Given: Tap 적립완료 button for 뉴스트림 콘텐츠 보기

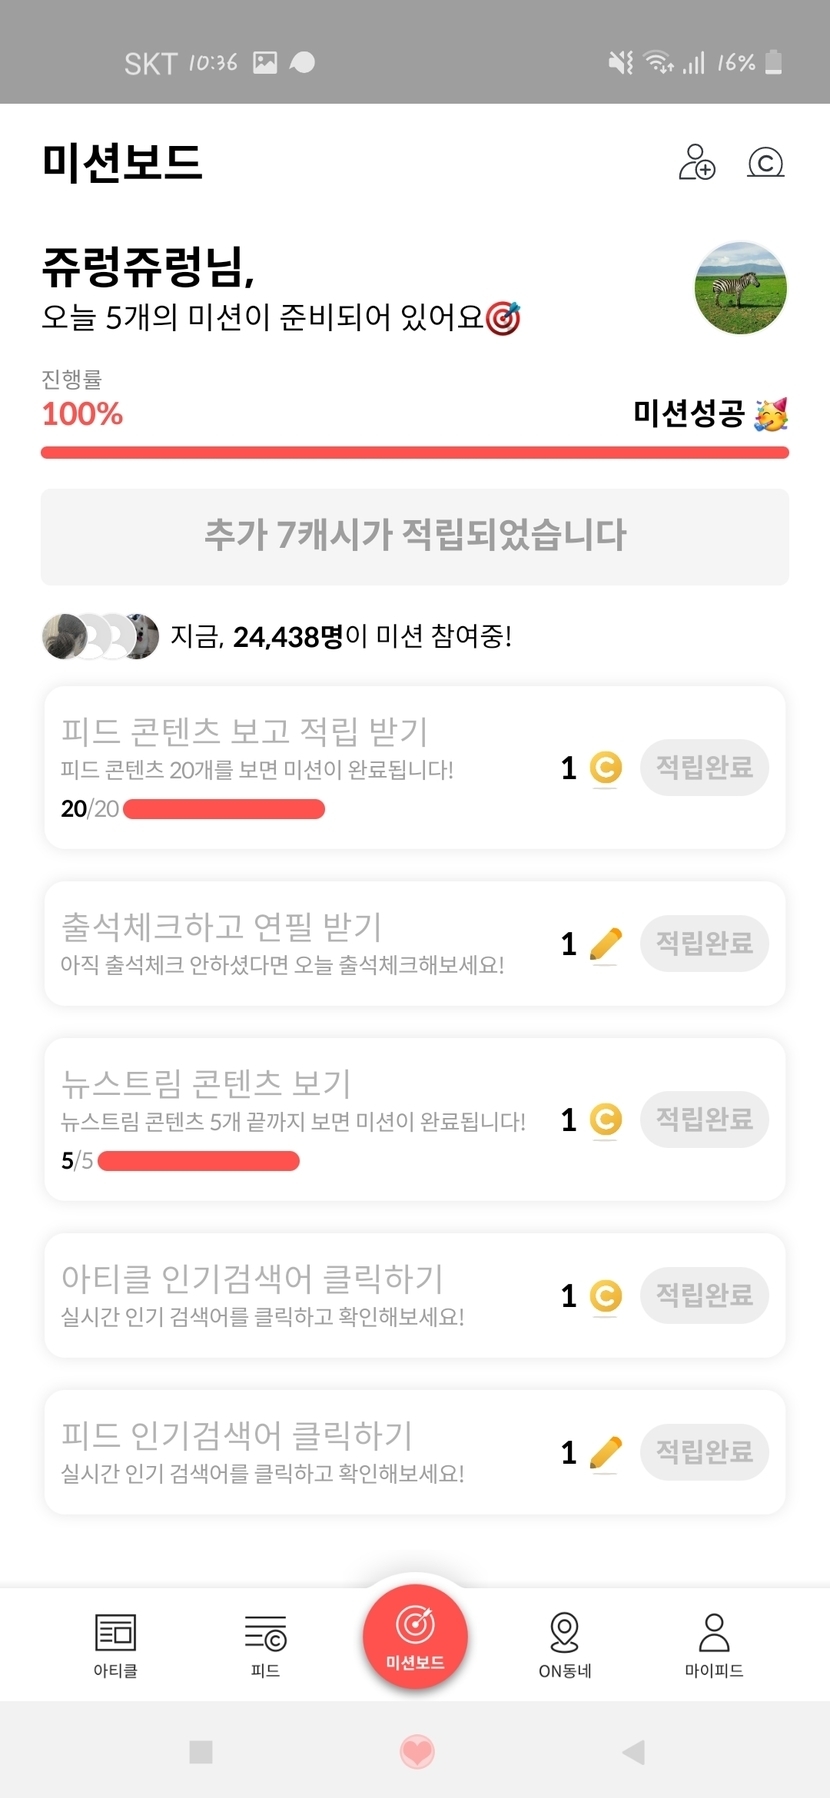Looking at the screenshot, I should [704, 1119].
